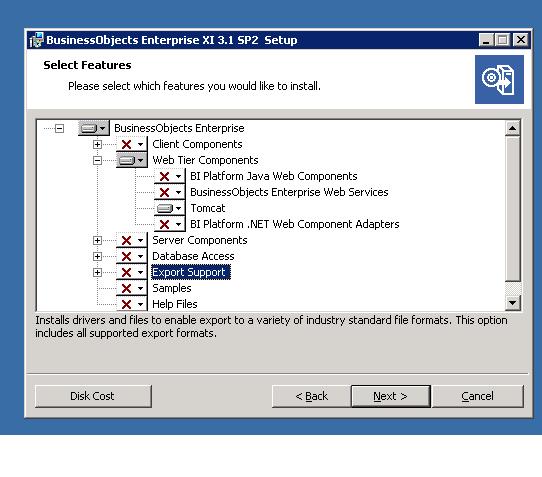Click the Disk Cost button
This screenshot has width=542, height=477.
pos(93,396)
